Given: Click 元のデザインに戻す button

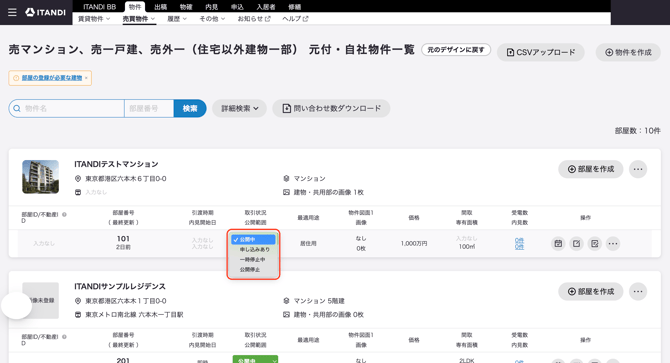Looking at the screenshot, I should pos(456,50).
